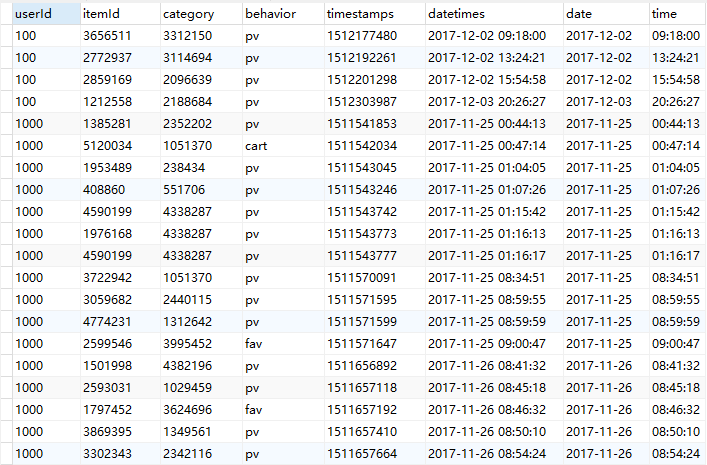The width and height of the screenshot is (707, 465).
Task: Select datetimes cell 2017-11-25 08:34:51
Action: click(x=494, y=278)
